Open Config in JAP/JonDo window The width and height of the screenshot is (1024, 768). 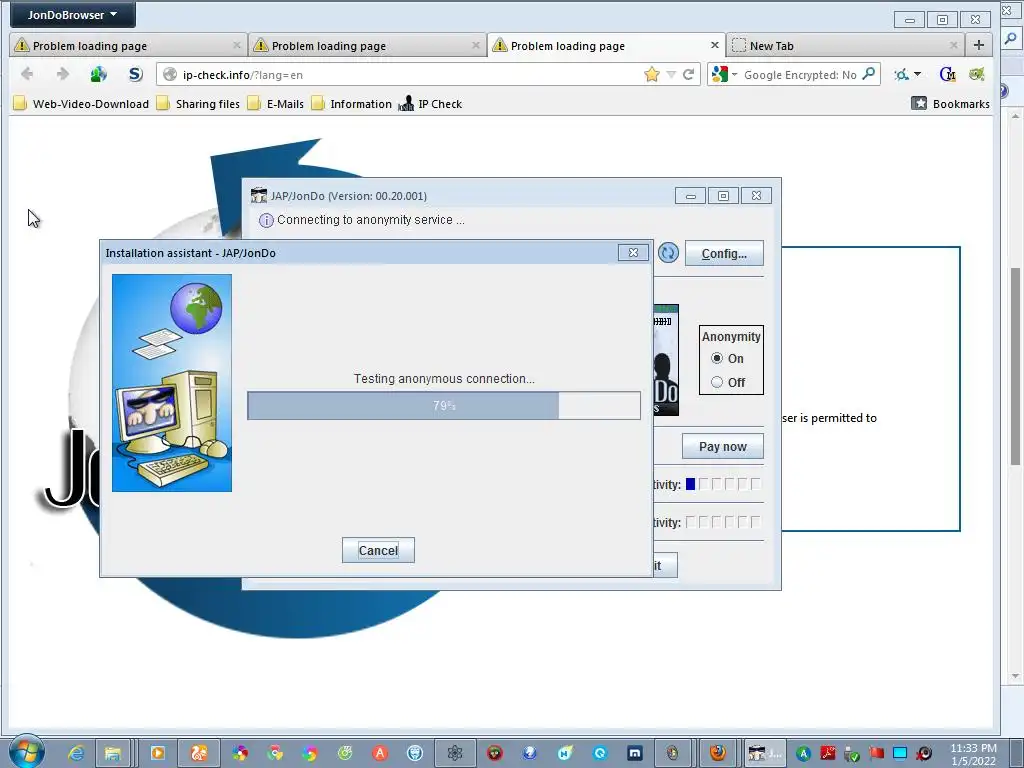click(724, 253)
